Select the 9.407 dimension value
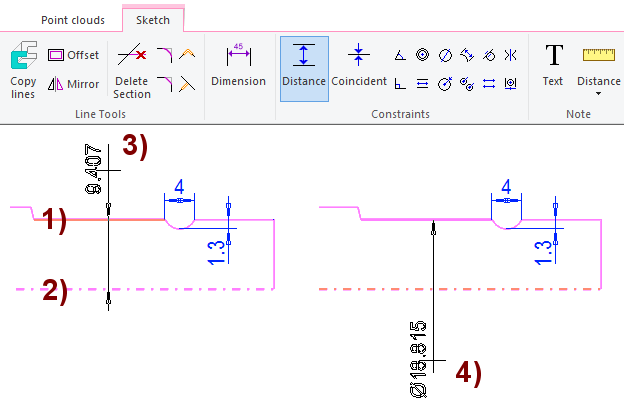 (93, 169)
